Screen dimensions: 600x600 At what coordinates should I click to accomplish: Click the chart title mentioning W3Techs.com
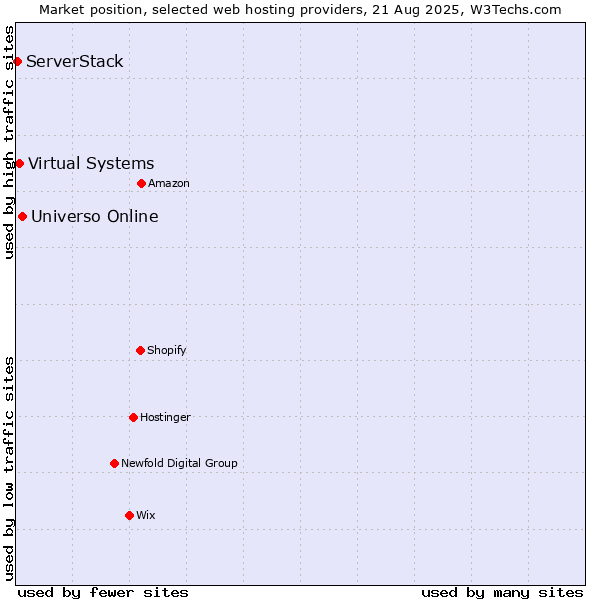[300, 10]
